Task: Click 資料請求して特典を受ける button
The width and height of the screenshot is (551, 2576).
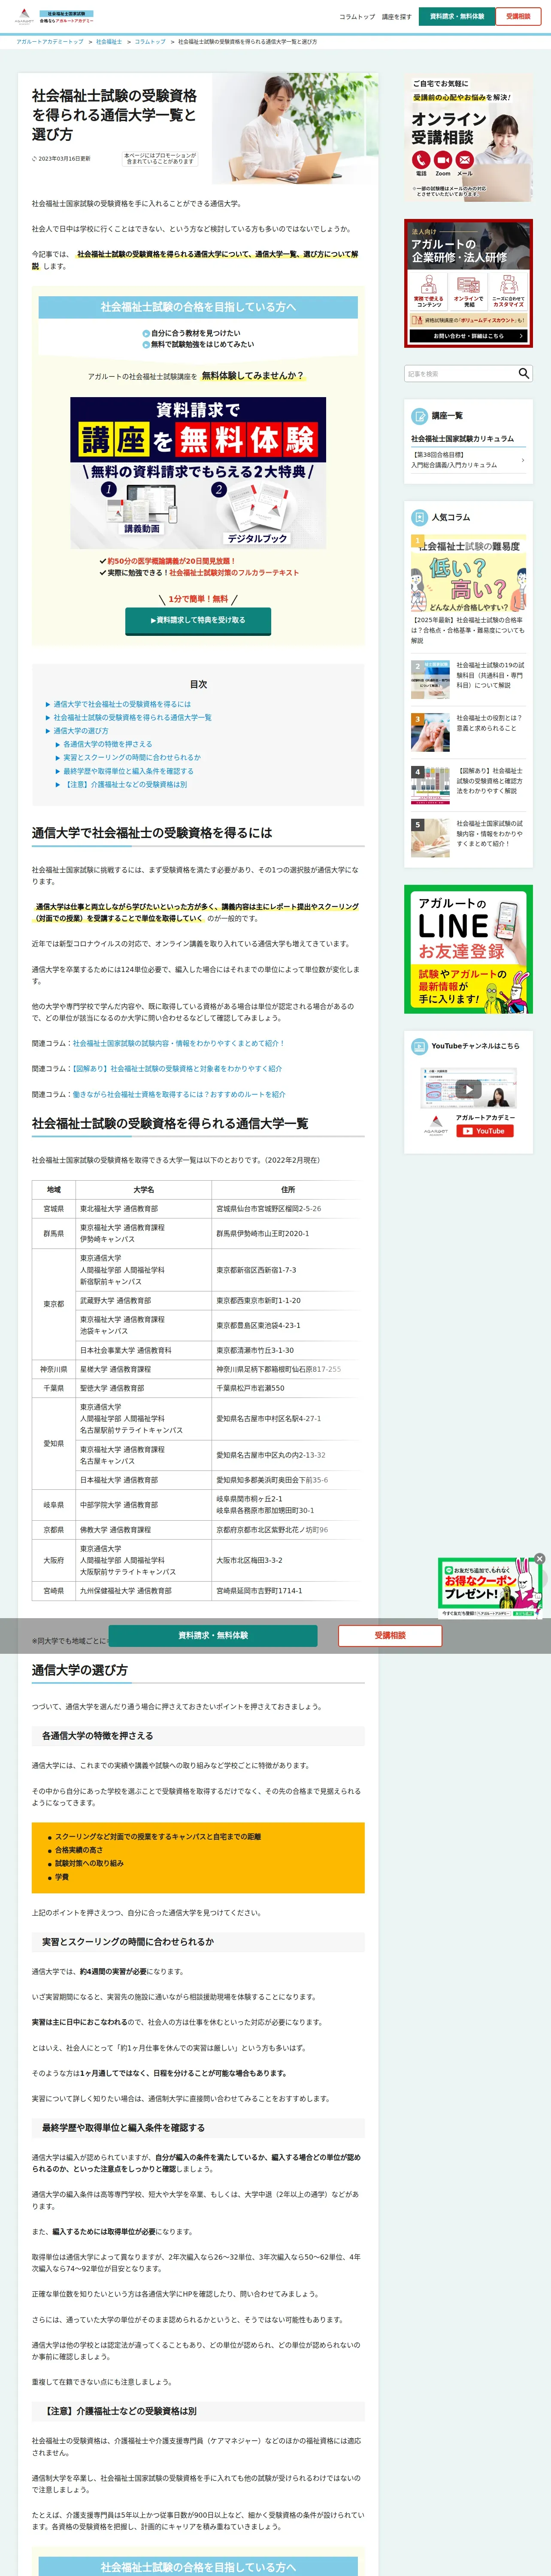Action: click(x=198, y=620)
